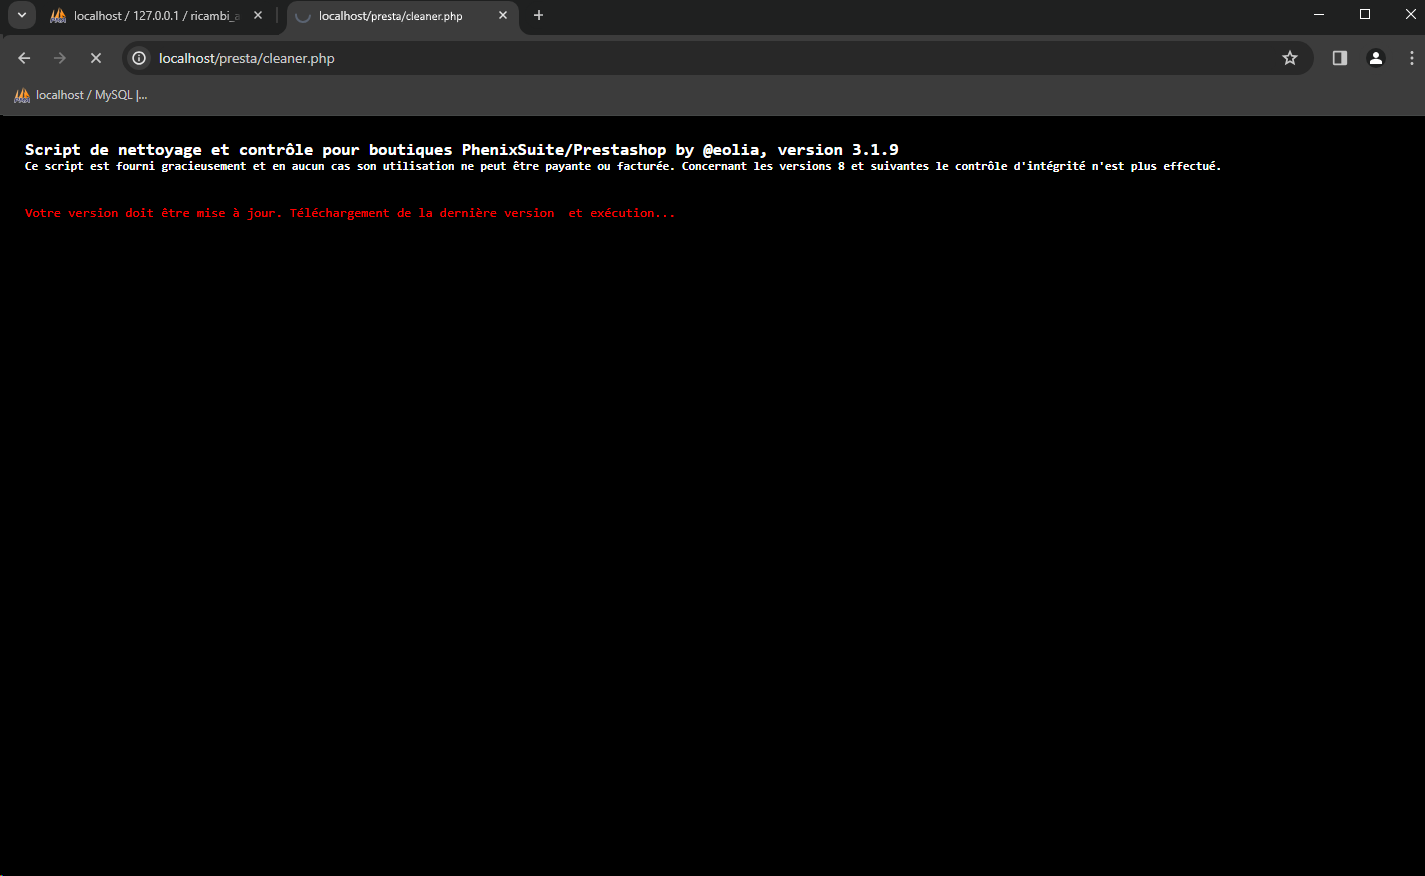This screenshot has width=1425, height=876.
Task: Click the phpMyAdmin favicon on first tab
Action: [58, 16]
